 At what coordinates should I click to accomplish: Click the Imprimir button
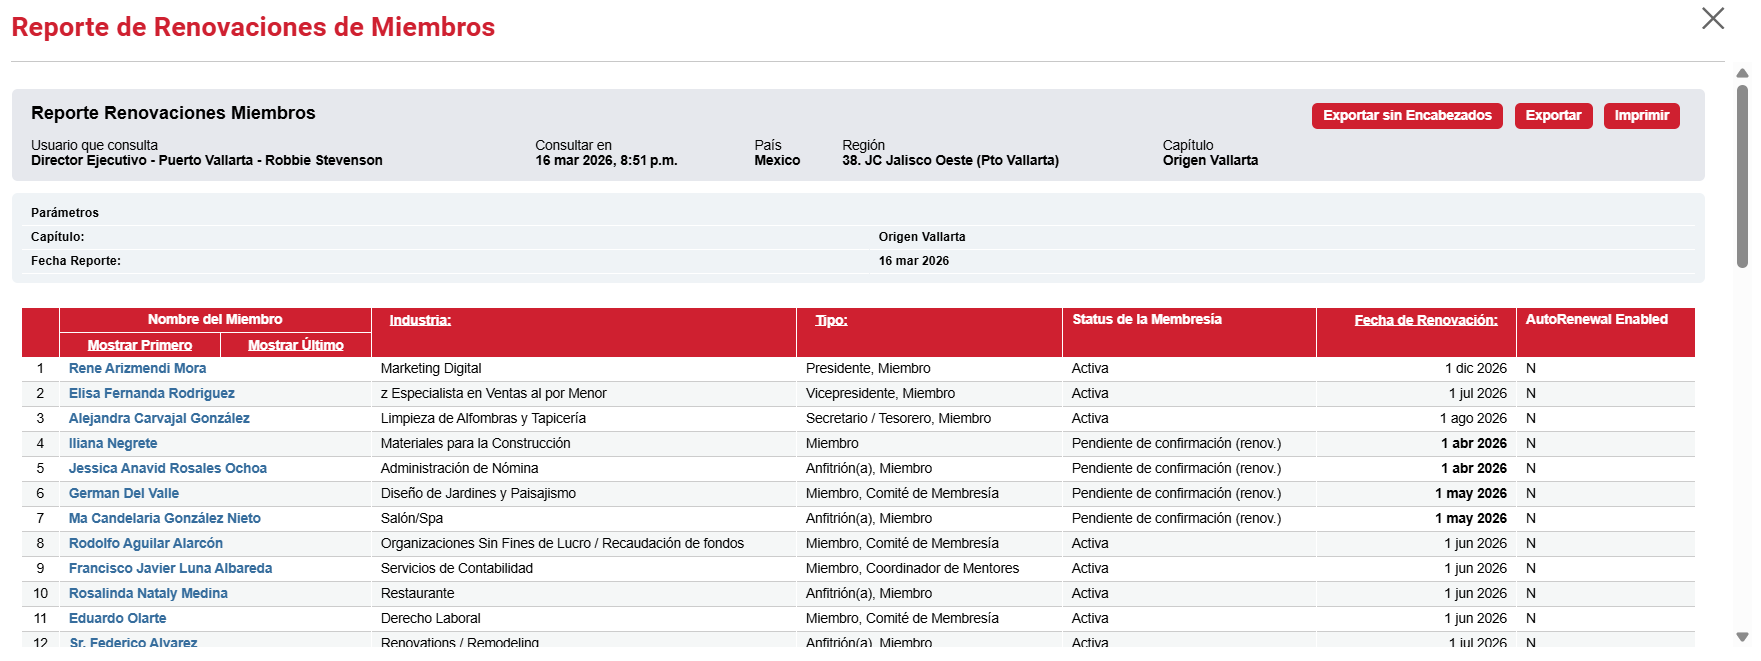[x=1640, y=116]
